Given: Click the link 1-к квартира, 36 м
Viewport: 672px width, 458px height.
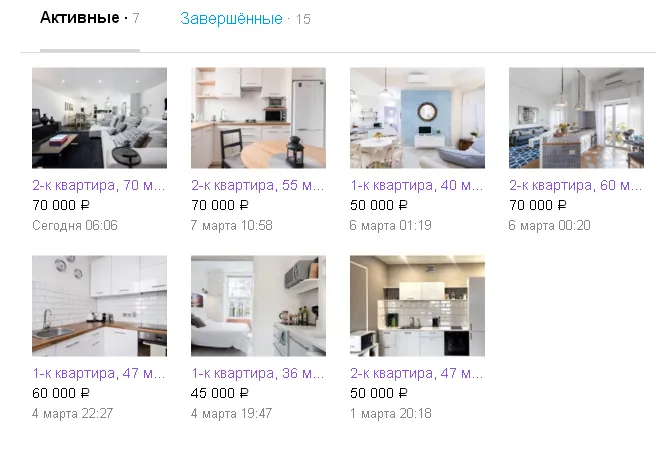Looking at the screenshot, I should (258, 373).
